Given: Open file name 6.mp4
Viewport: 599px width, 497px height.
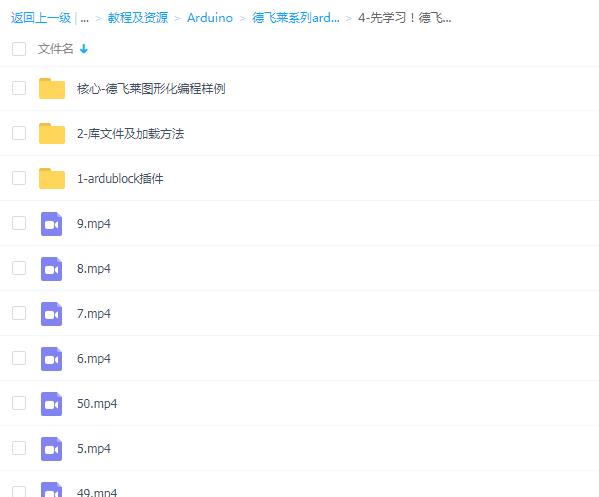Looking at the screenshot, I should (x=94, y=359).
